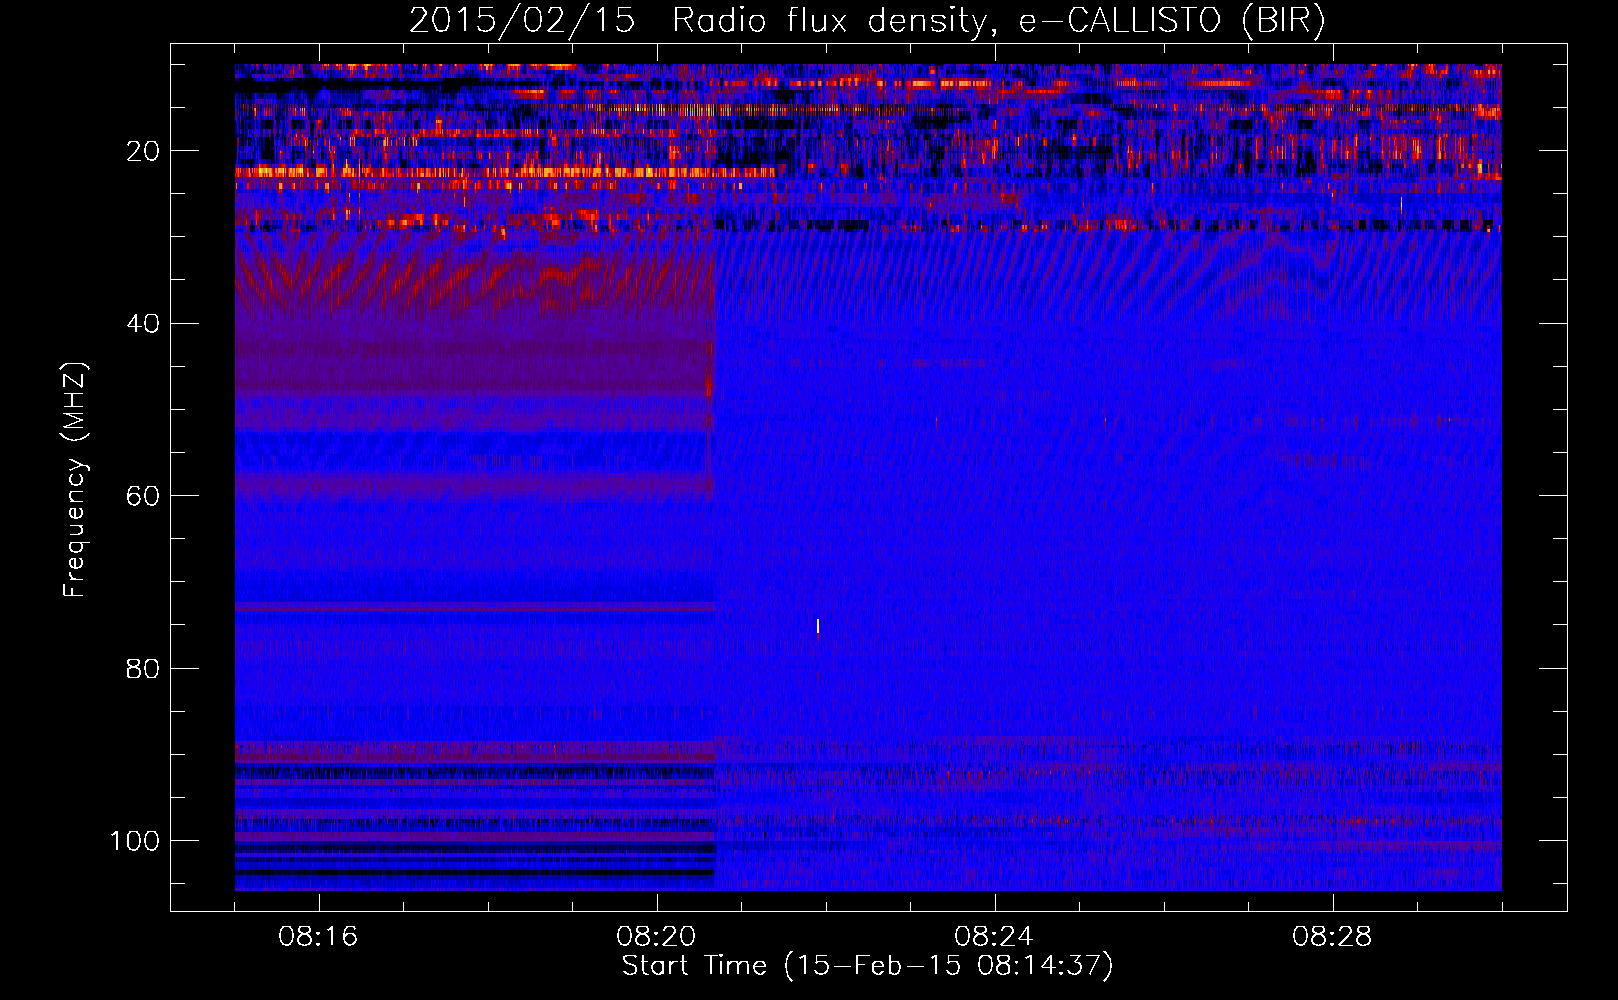
Task: Click the 08:16 time tick label
Action: tap(318, 937)
